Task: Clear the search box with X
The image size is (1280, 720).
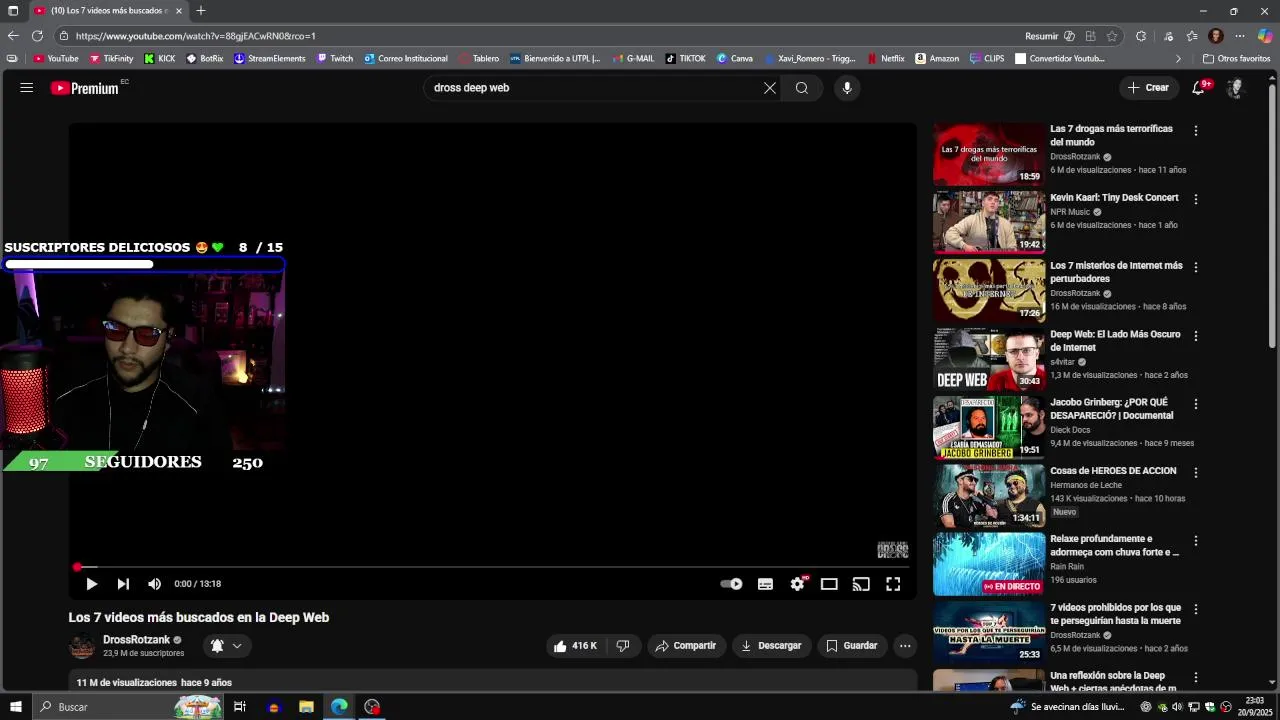Action: click(x=770, y=88)
